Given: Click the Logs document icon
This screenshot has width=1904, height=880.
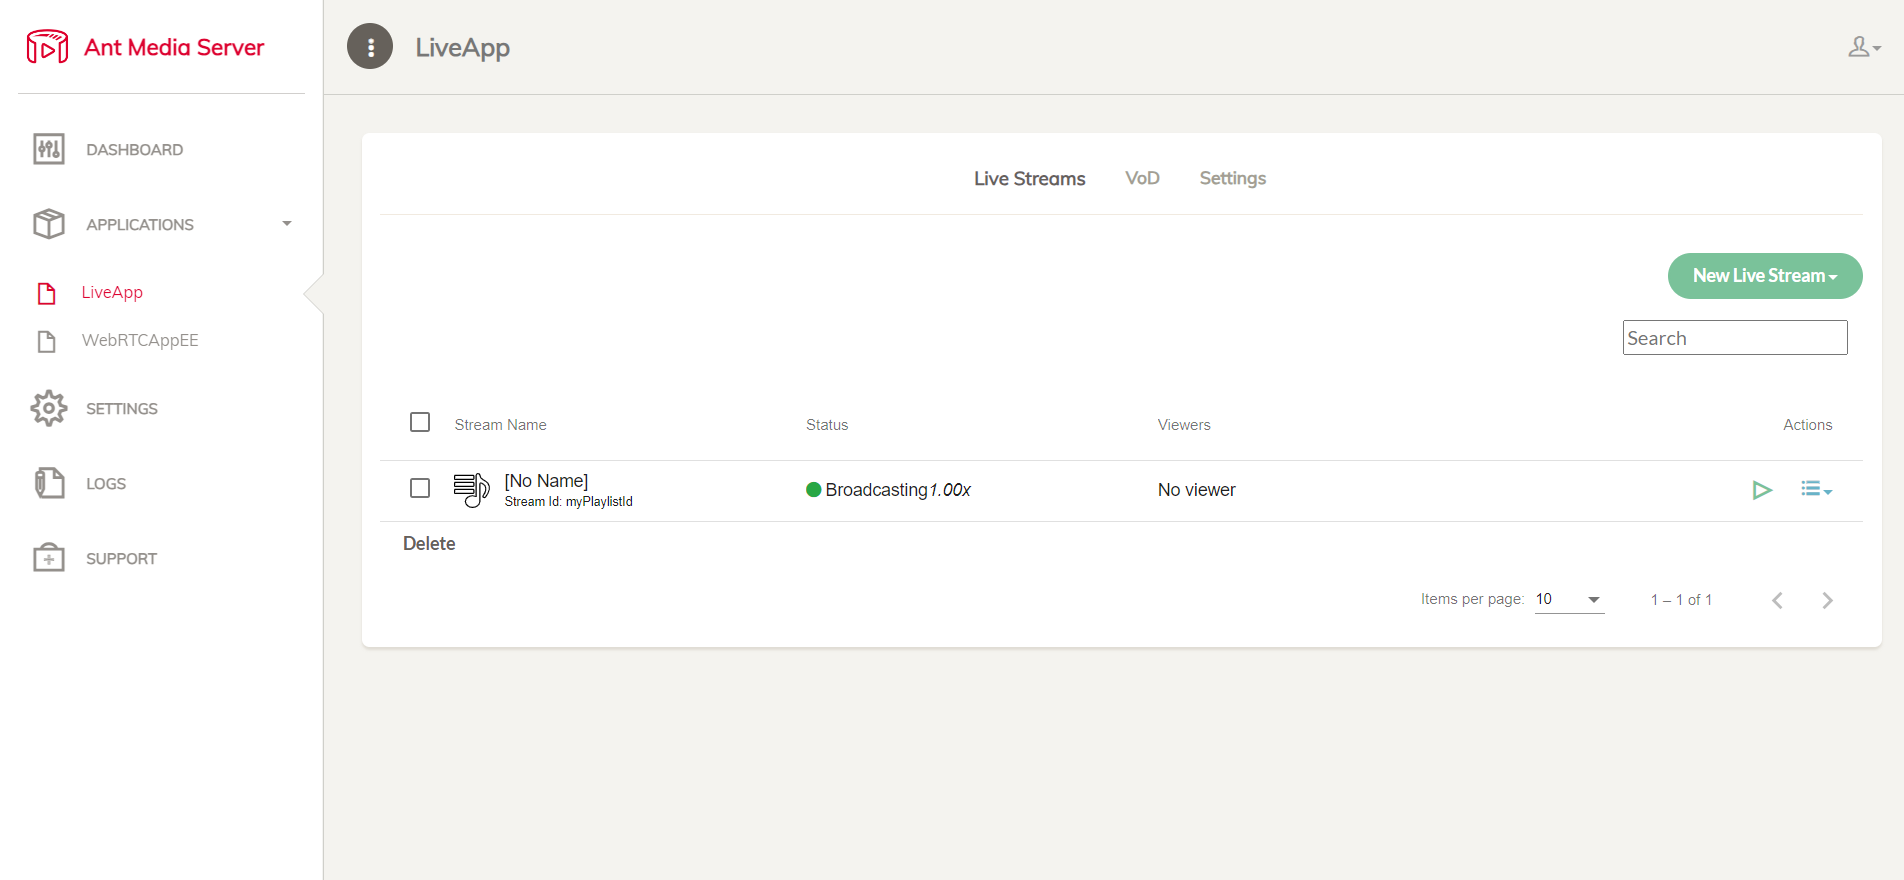Looking at the screenshot, I should (x=49, y=483).
